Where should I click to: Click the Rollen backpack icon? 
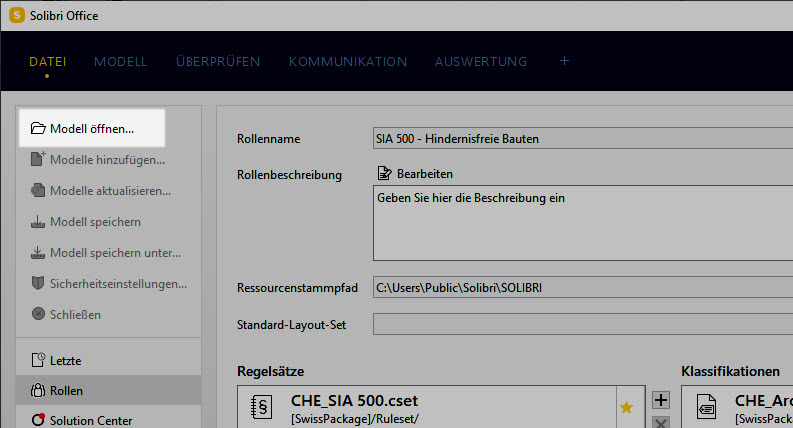(38, 390)
